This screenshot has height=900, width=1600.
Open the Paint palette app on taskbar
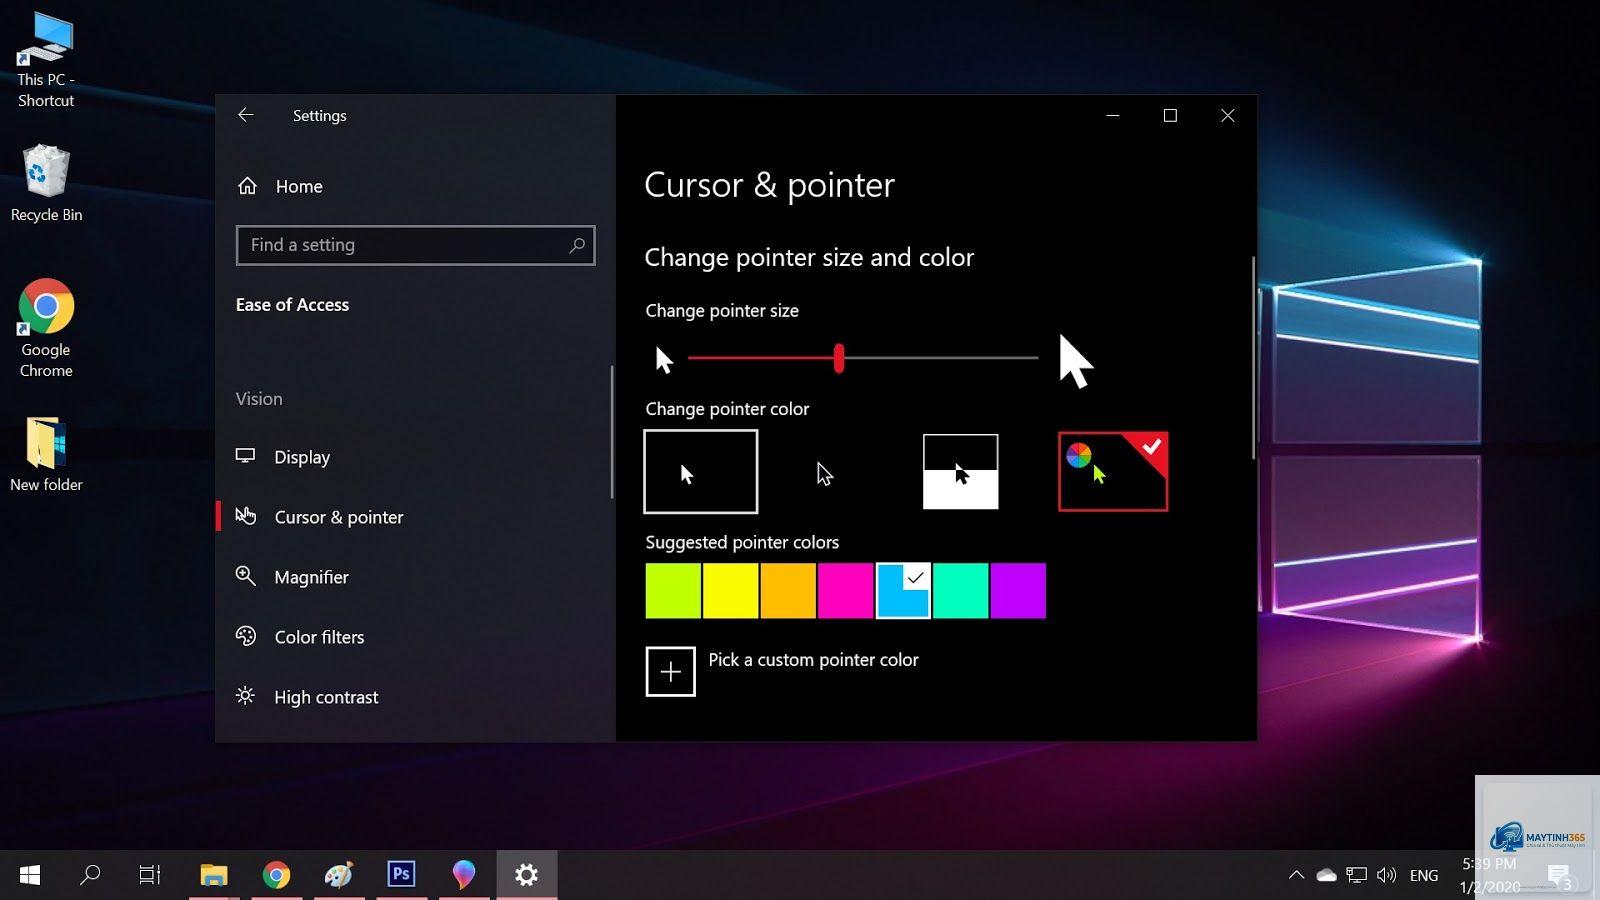338,875
